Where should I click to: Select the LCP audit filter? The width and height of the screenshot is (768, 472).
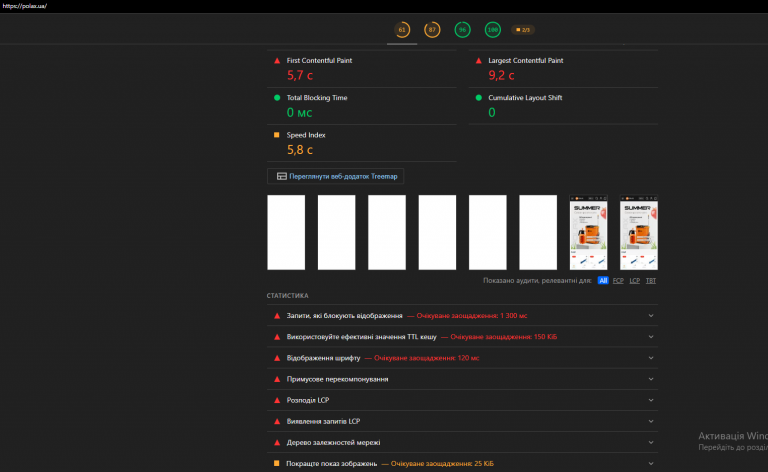[x=634, y=281]
